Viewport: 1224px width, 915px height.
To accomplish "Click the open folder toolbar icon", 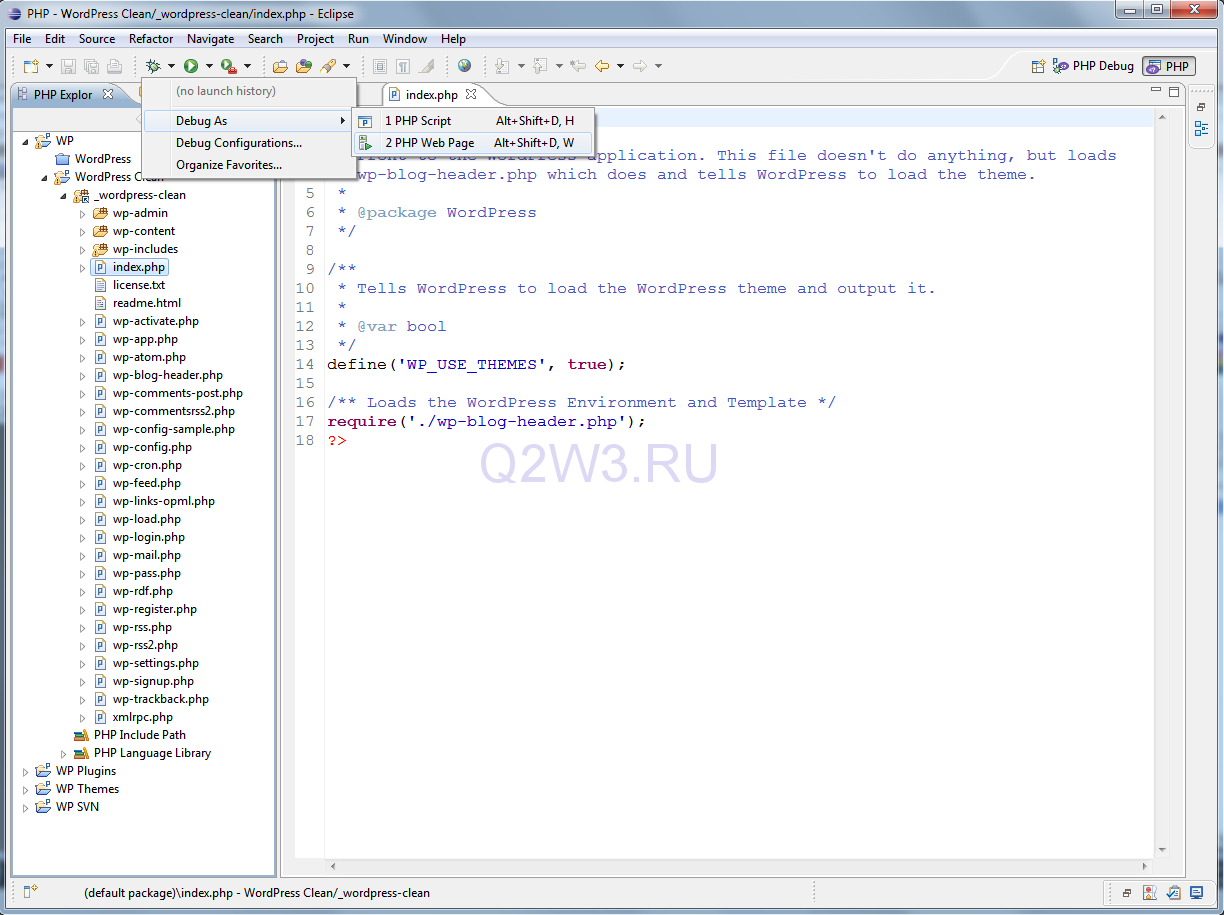I will 280,66.
